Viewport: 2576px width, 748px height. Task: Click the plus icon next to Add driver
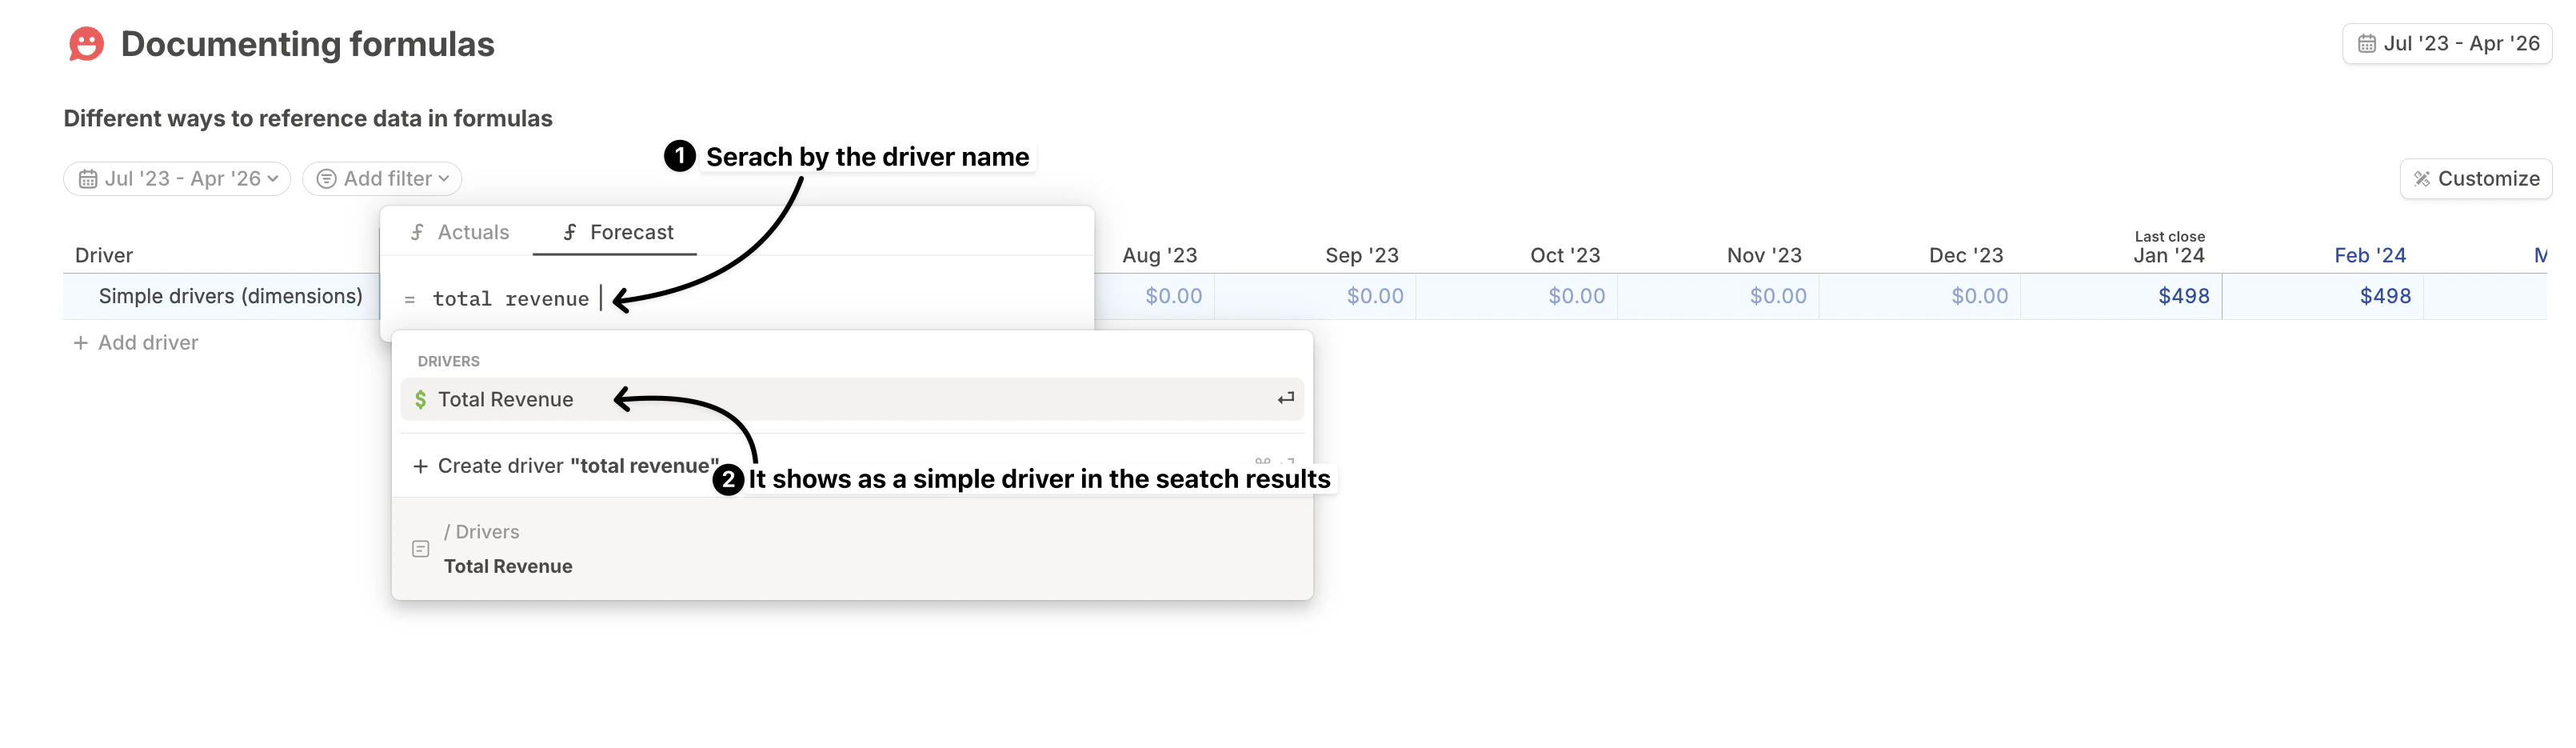pyautogui.click(x=81, y=343)
